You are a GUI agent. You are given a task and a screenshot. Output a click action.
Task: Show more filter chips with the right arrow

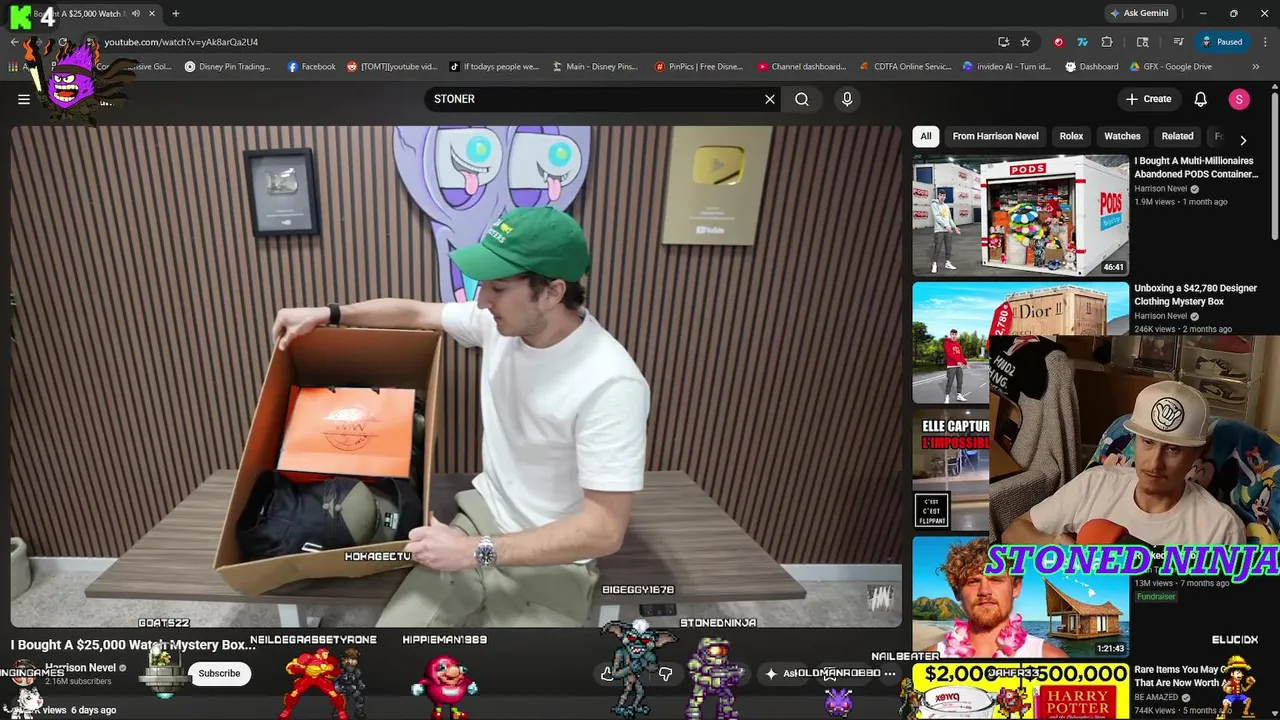[x=1243, y=140]
